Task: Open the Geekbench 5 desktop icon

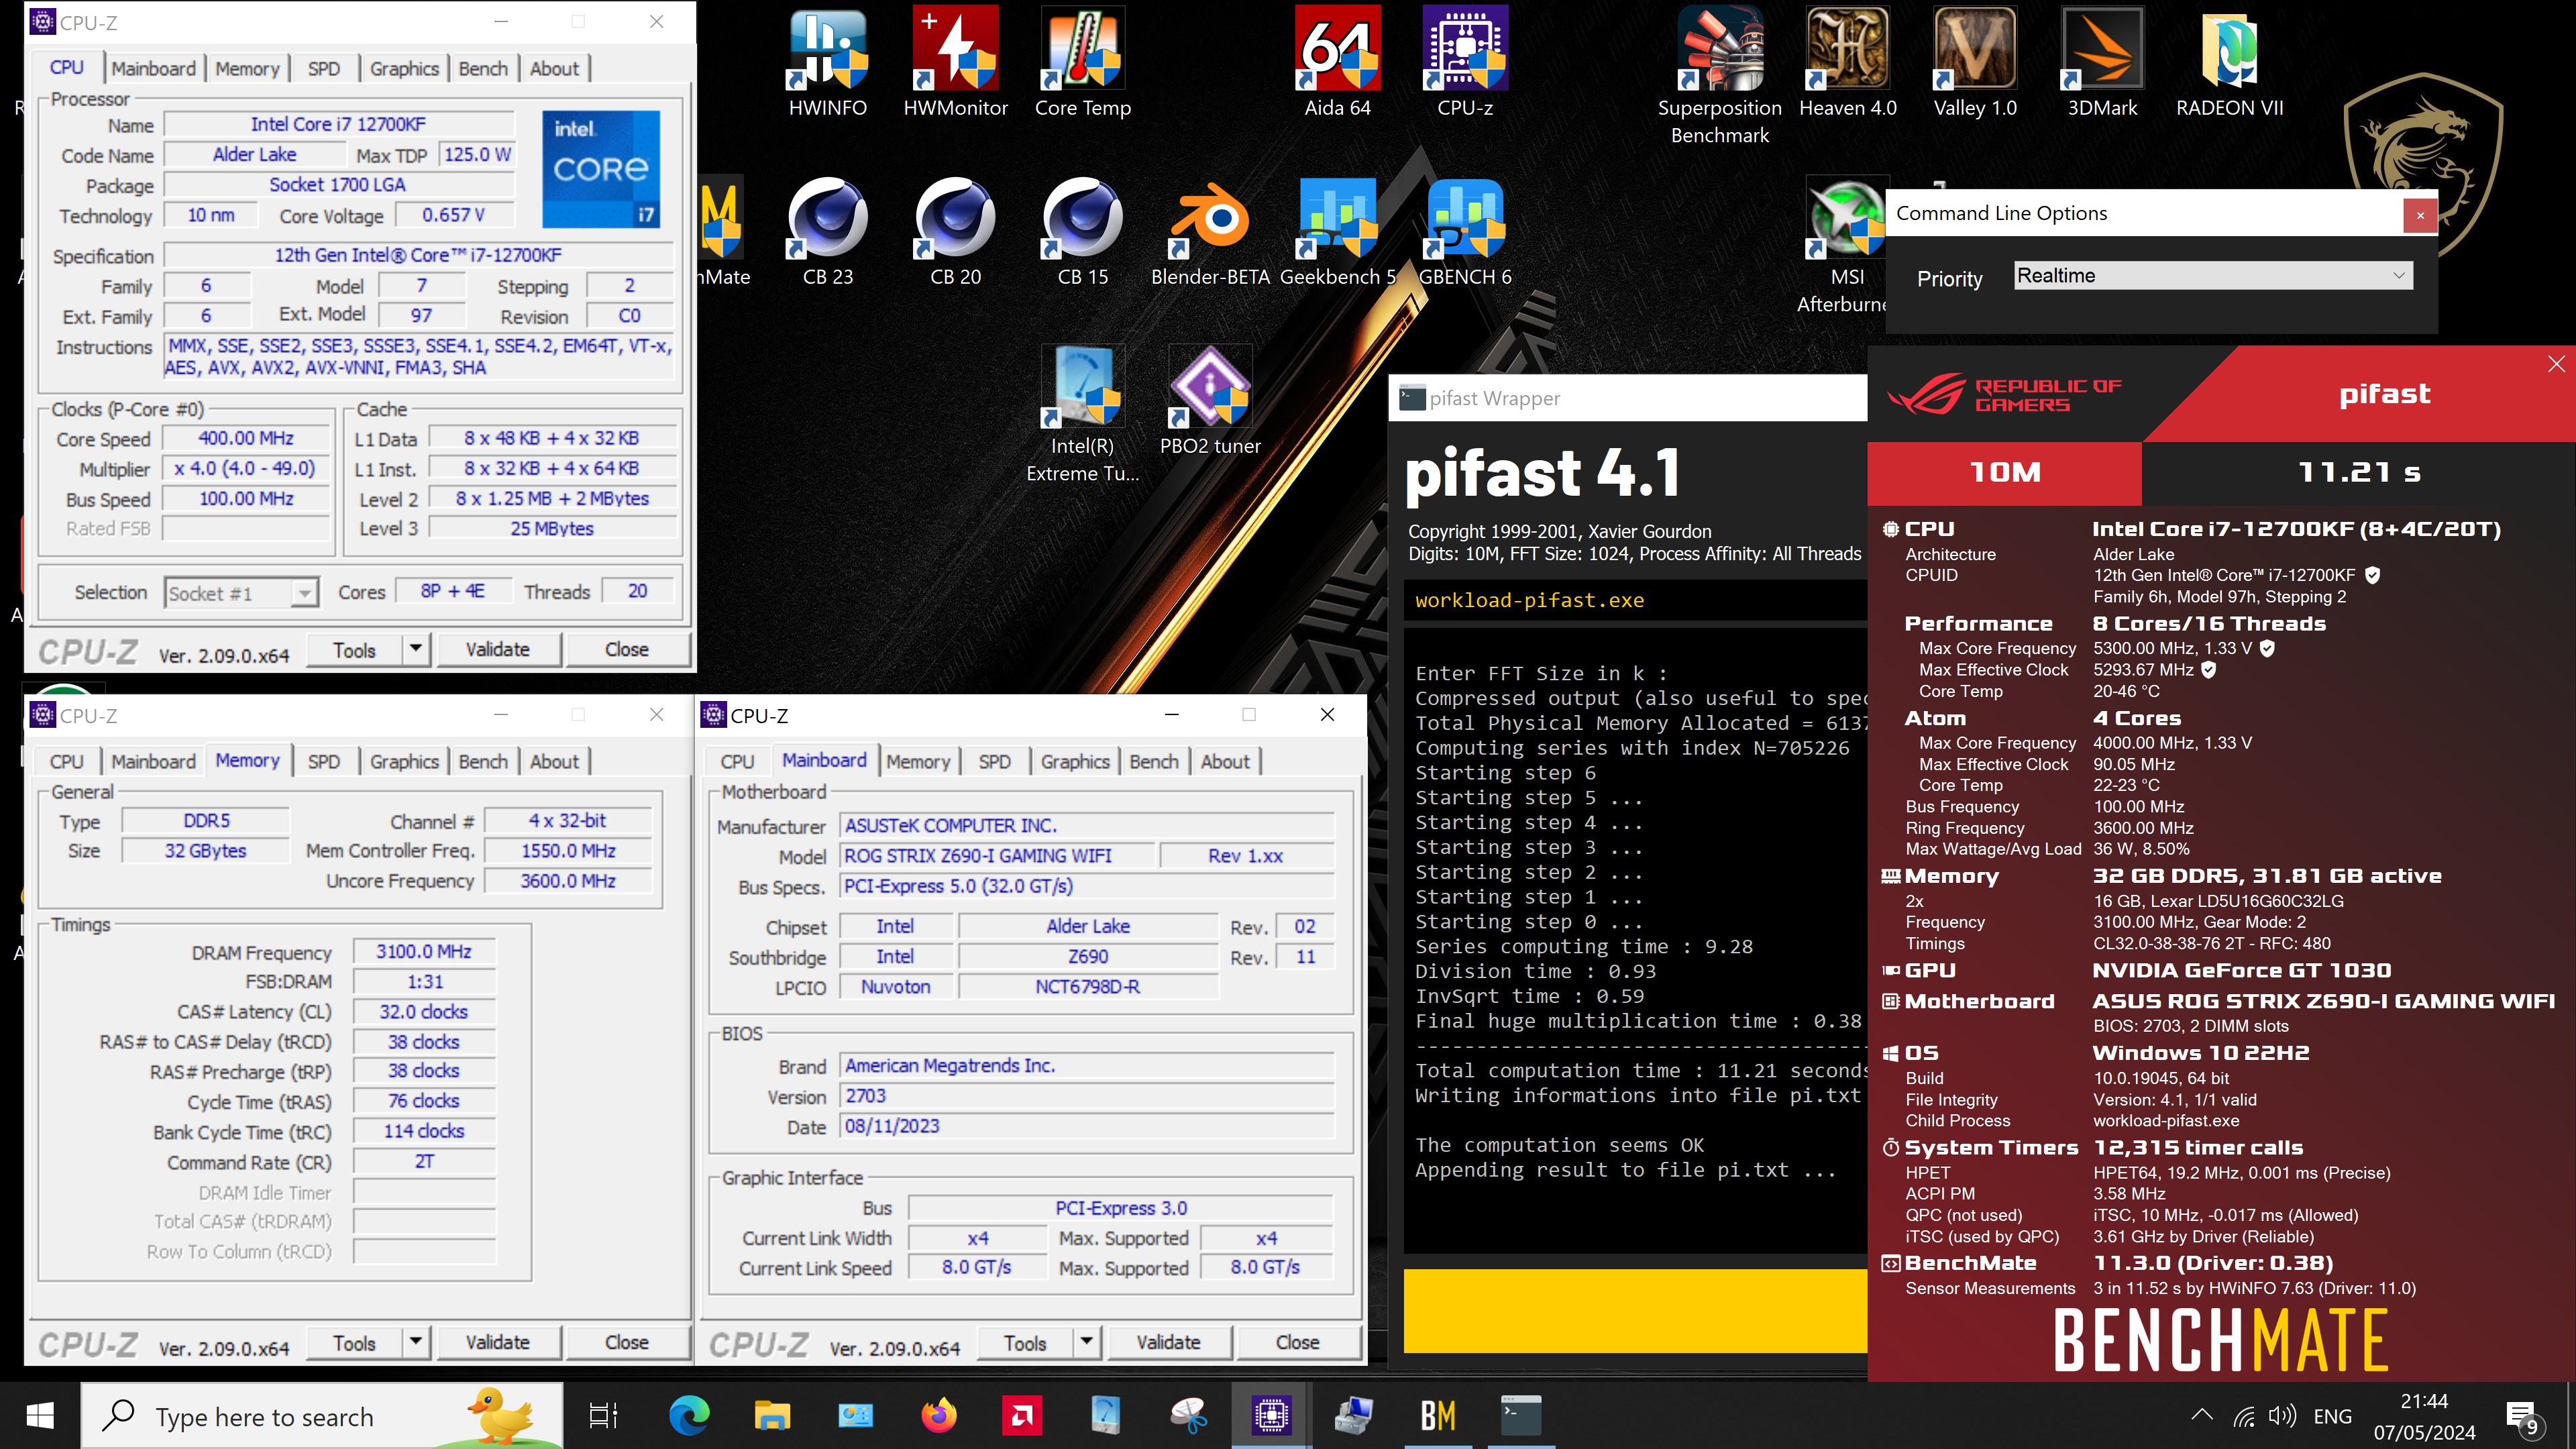Action: click(1337, 232)
